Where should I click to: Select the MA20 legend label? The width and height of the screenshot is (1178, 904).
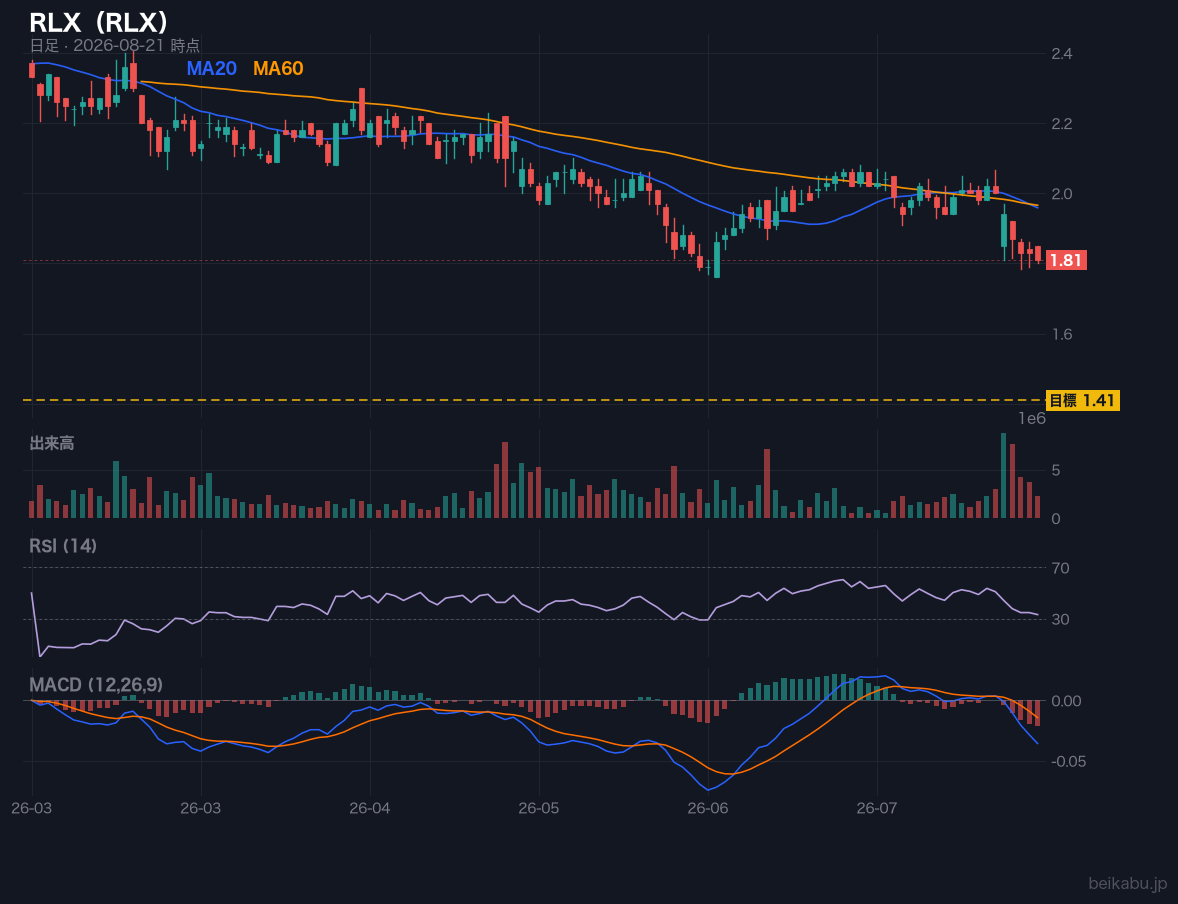pos(211,68)
